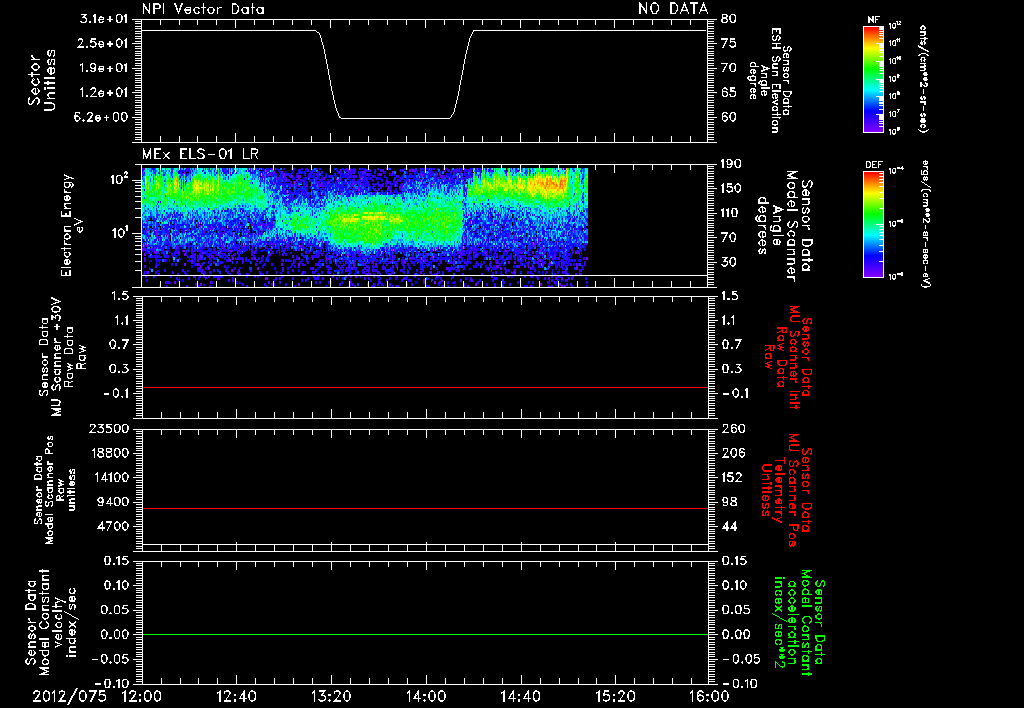This screenshot has width=1024, height=708.
Task: Click the 16:00 time axis label
Action: pos(709,696)
